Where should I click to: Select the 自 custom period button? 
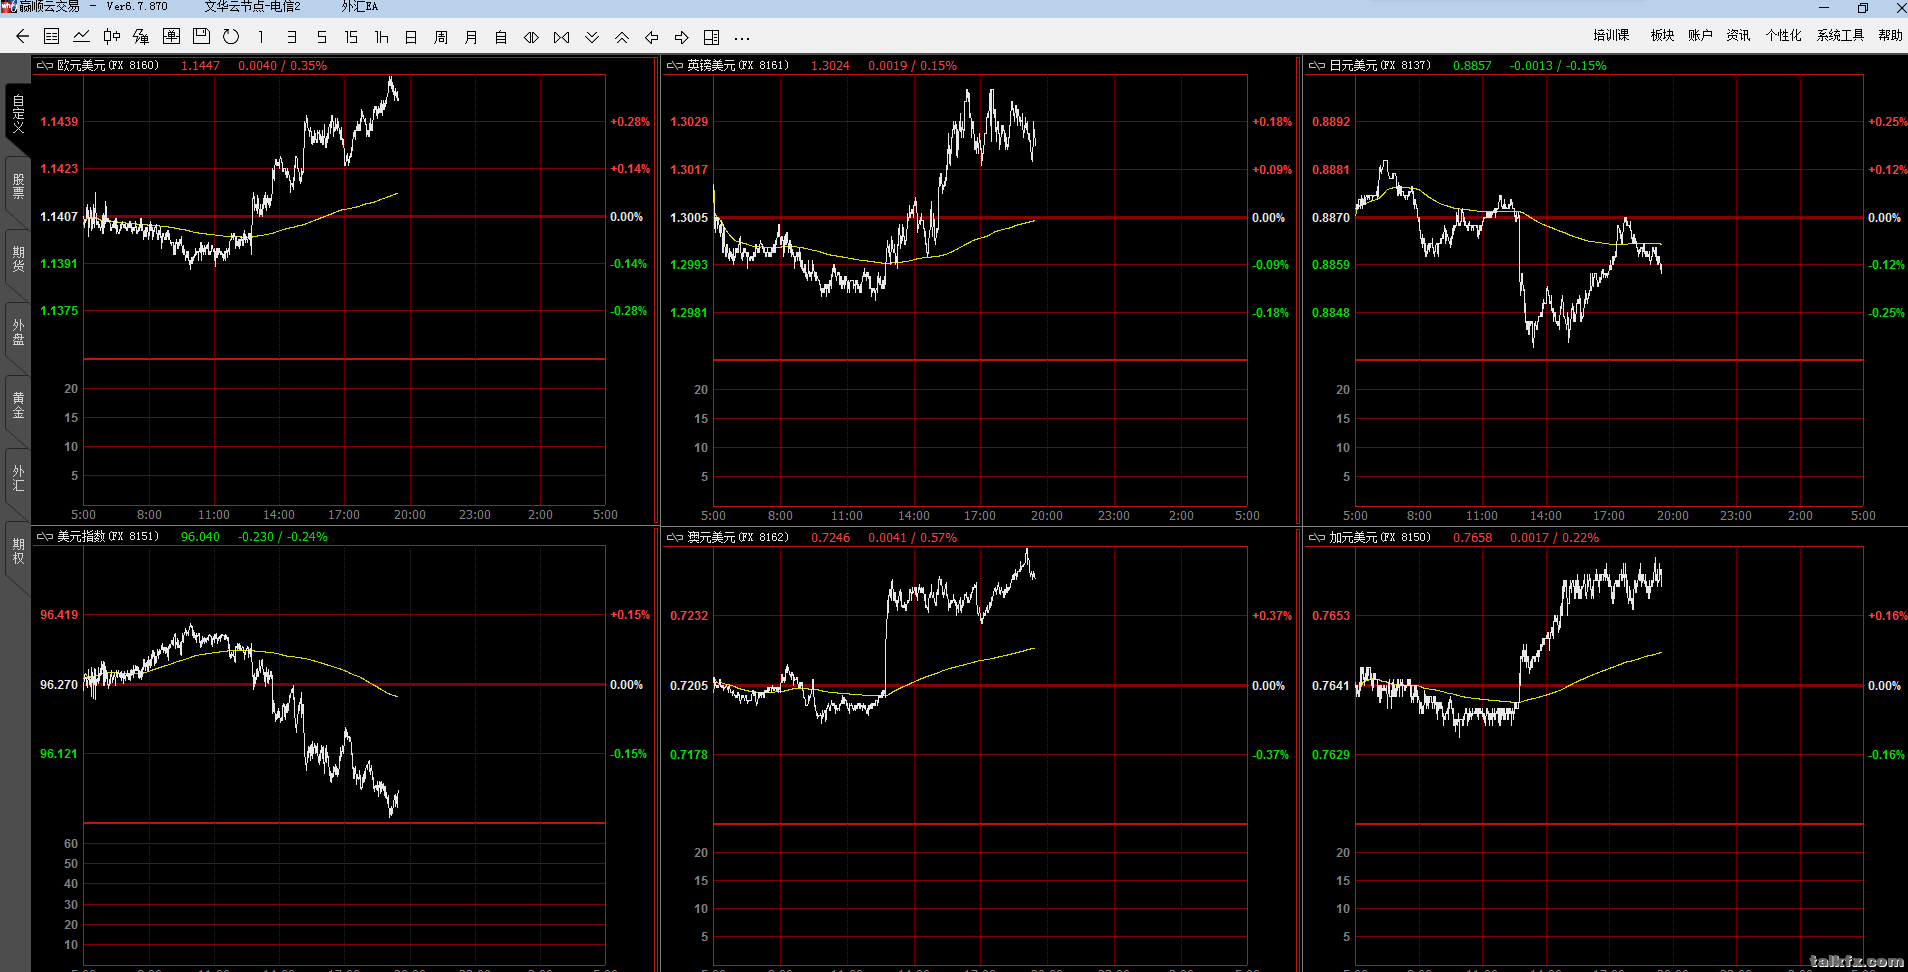pos(501,37)
